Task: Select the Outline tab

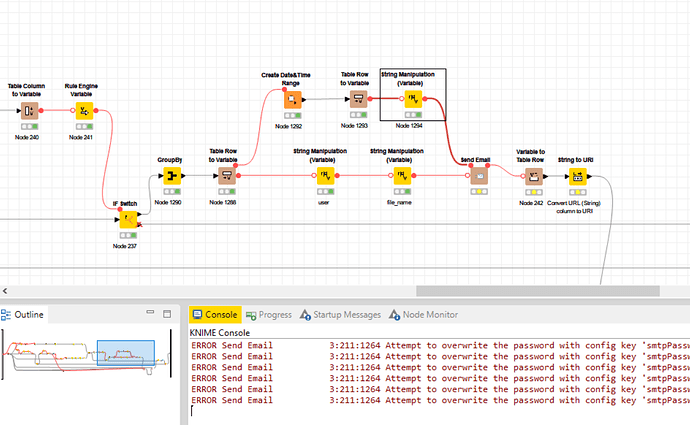Action: tap(23, 315)
